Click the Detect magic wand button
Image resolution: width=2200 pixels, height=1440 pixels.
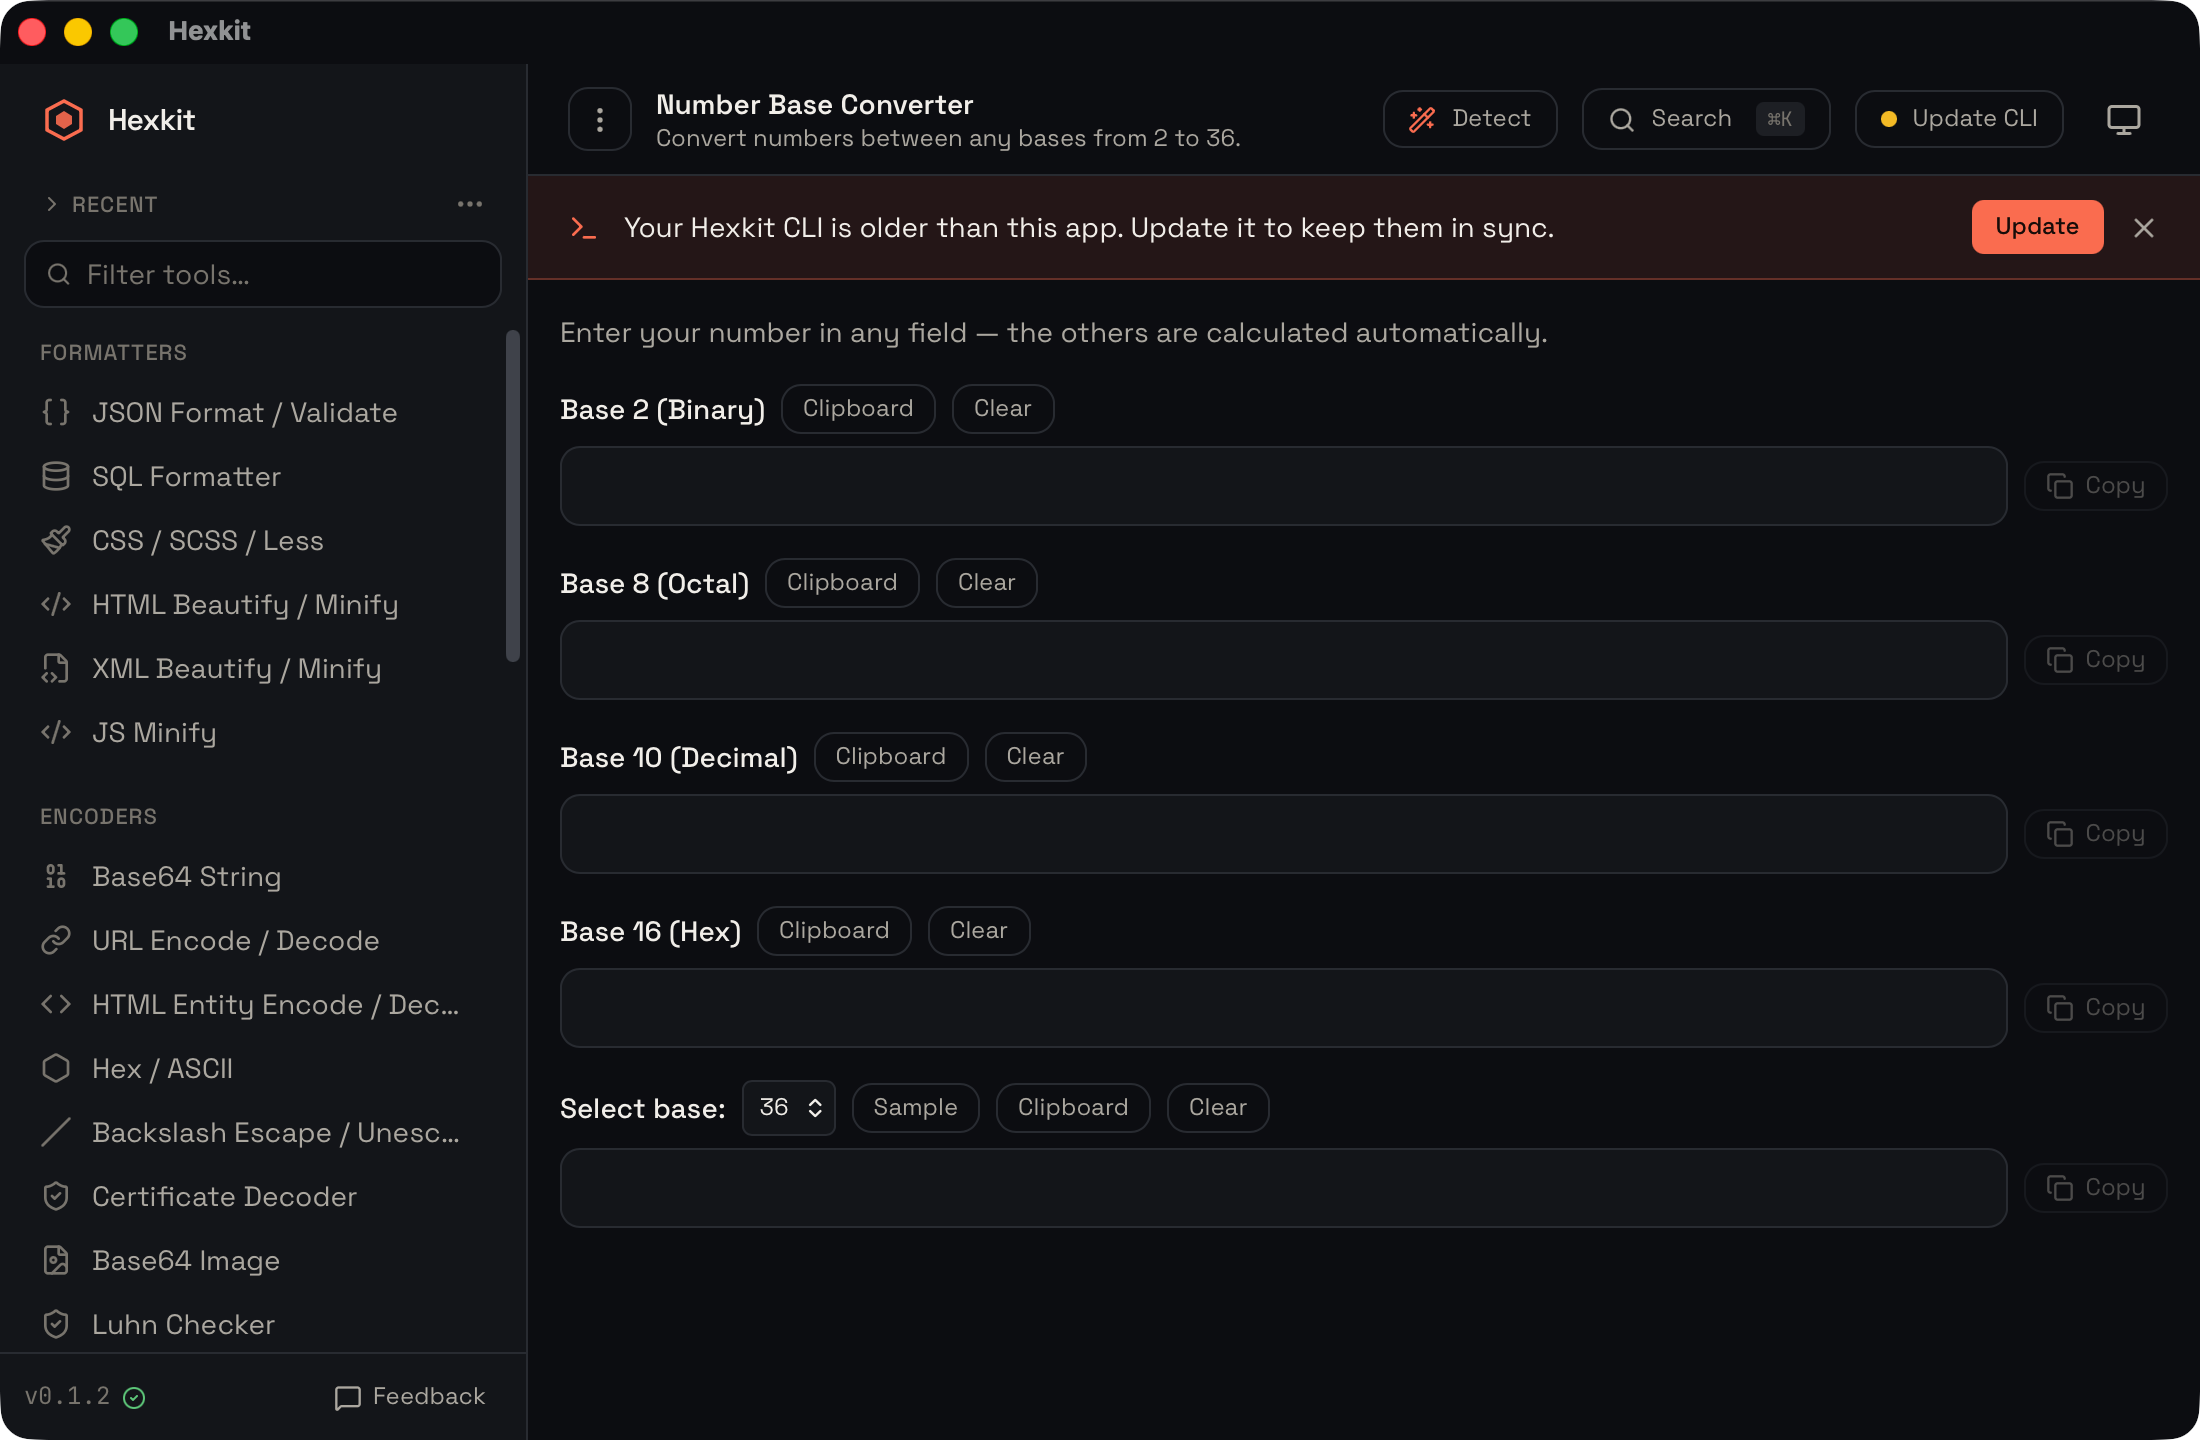1470,119
